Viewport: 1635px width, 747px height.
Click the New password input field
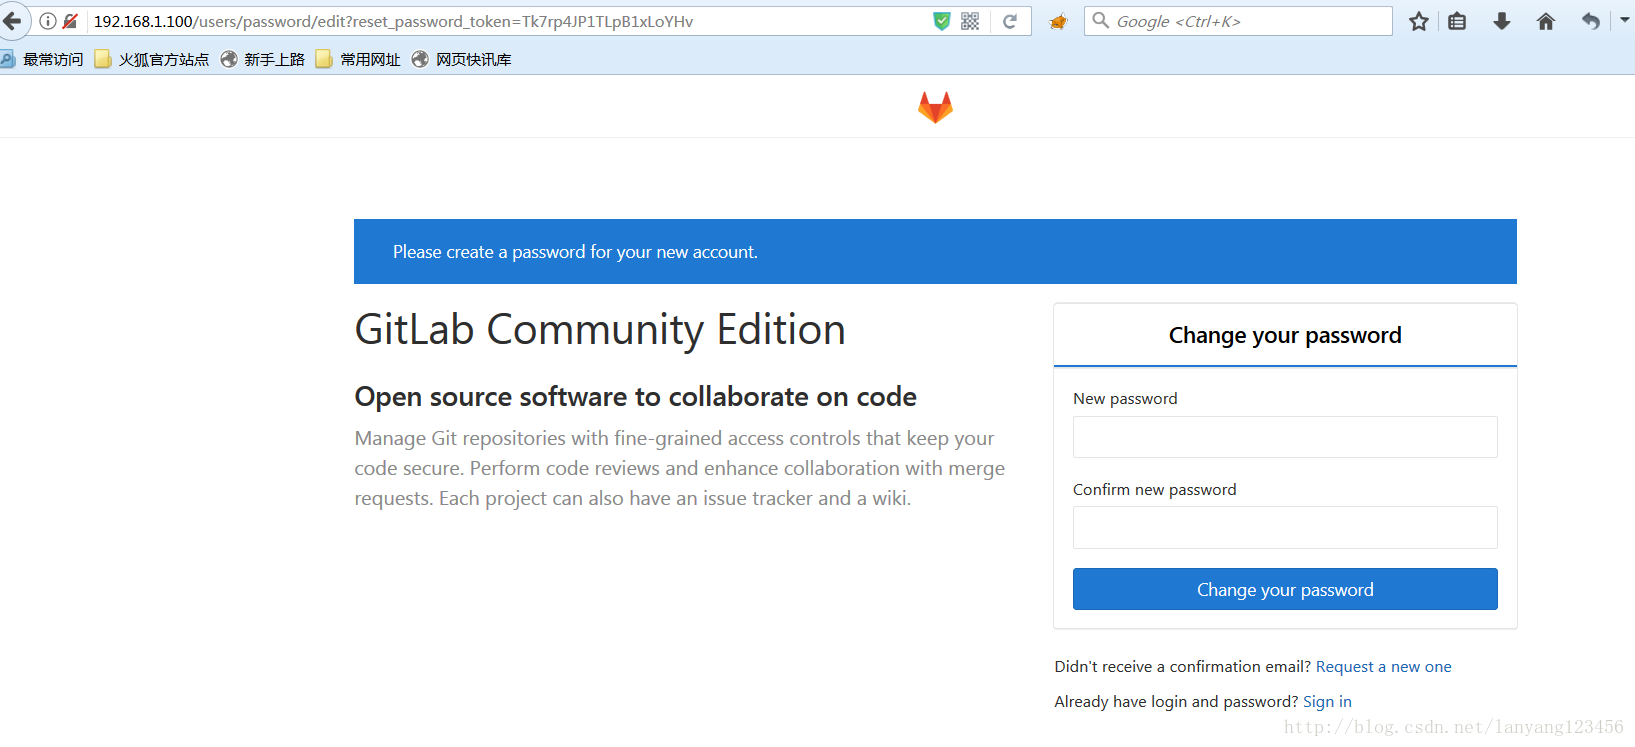pyautogui.click(x=1285, y=437)
